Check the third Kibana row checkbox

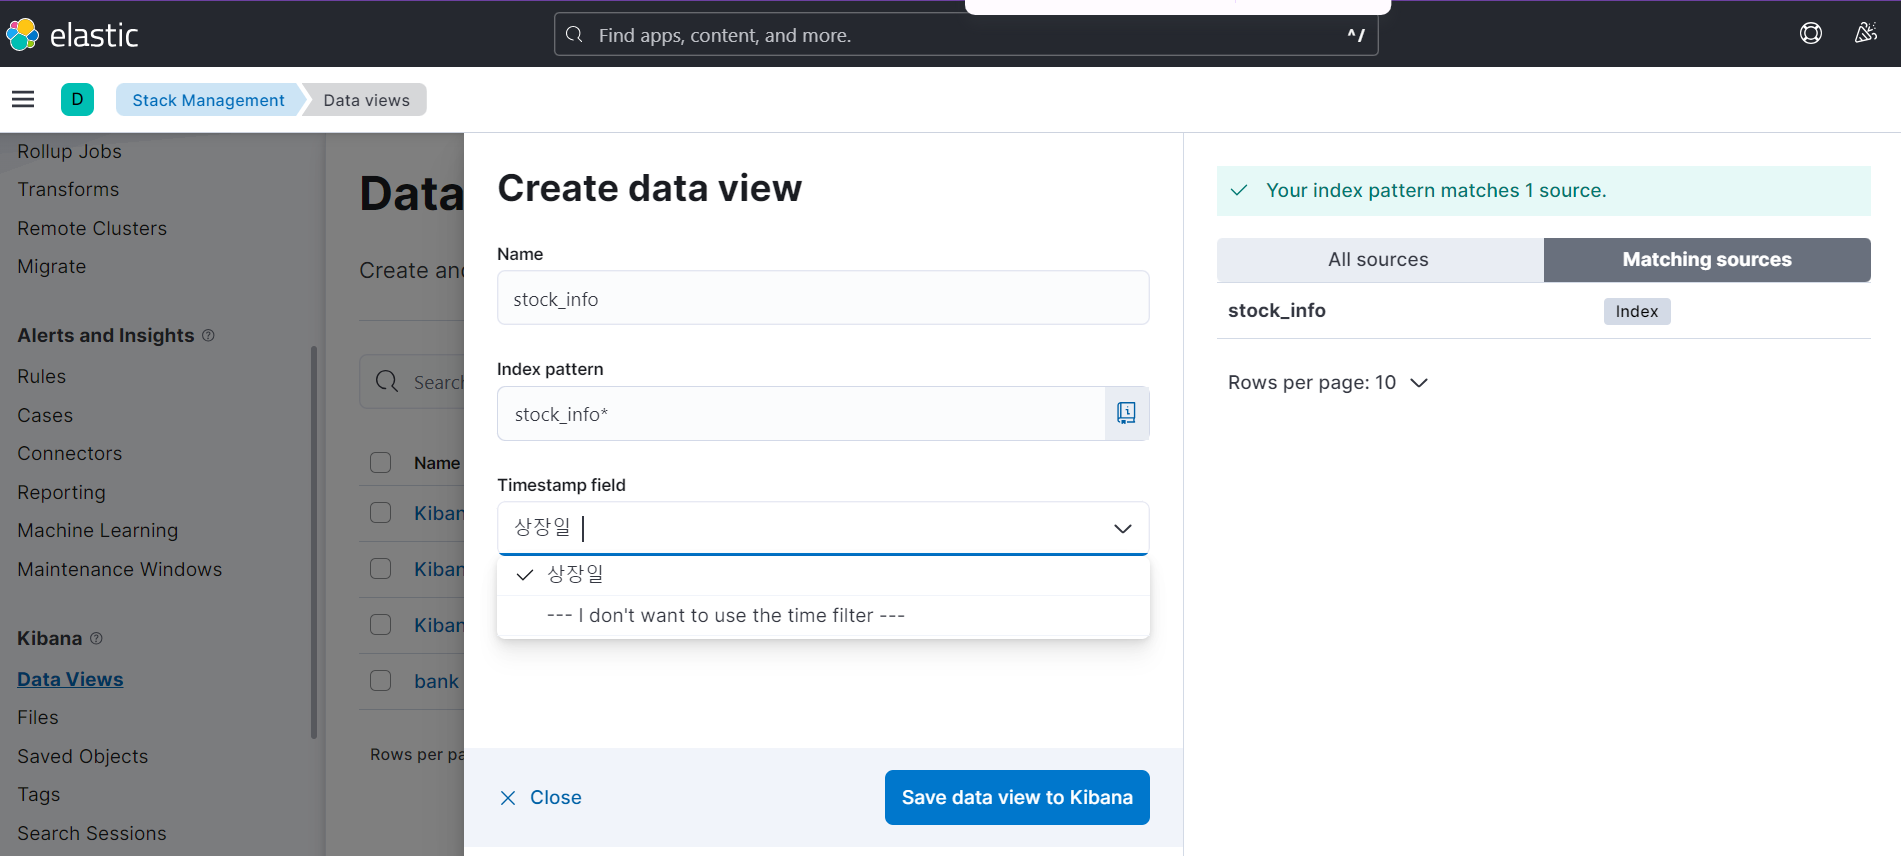(380, 625)
